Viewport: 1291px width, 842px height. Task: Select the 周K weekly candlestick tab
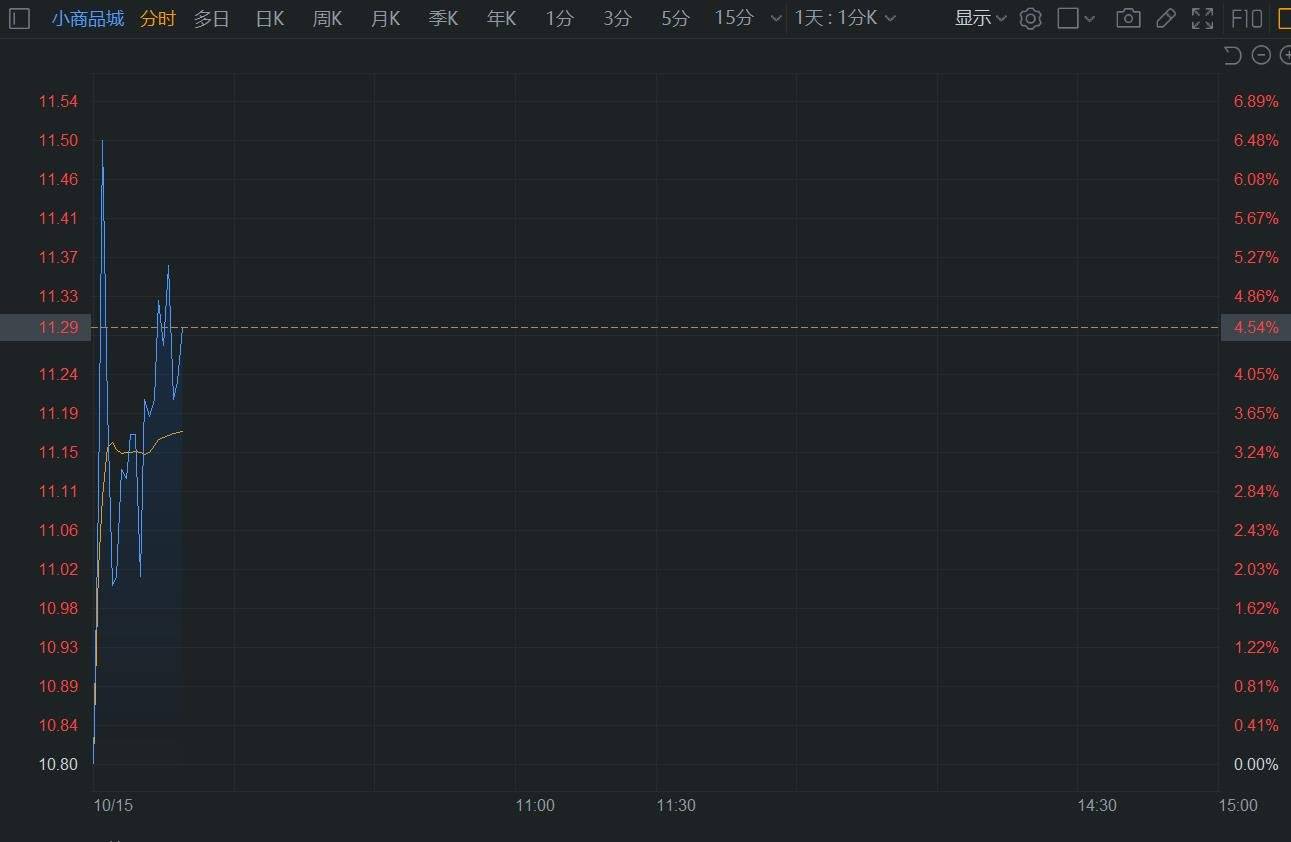click(x=328, y=18)
